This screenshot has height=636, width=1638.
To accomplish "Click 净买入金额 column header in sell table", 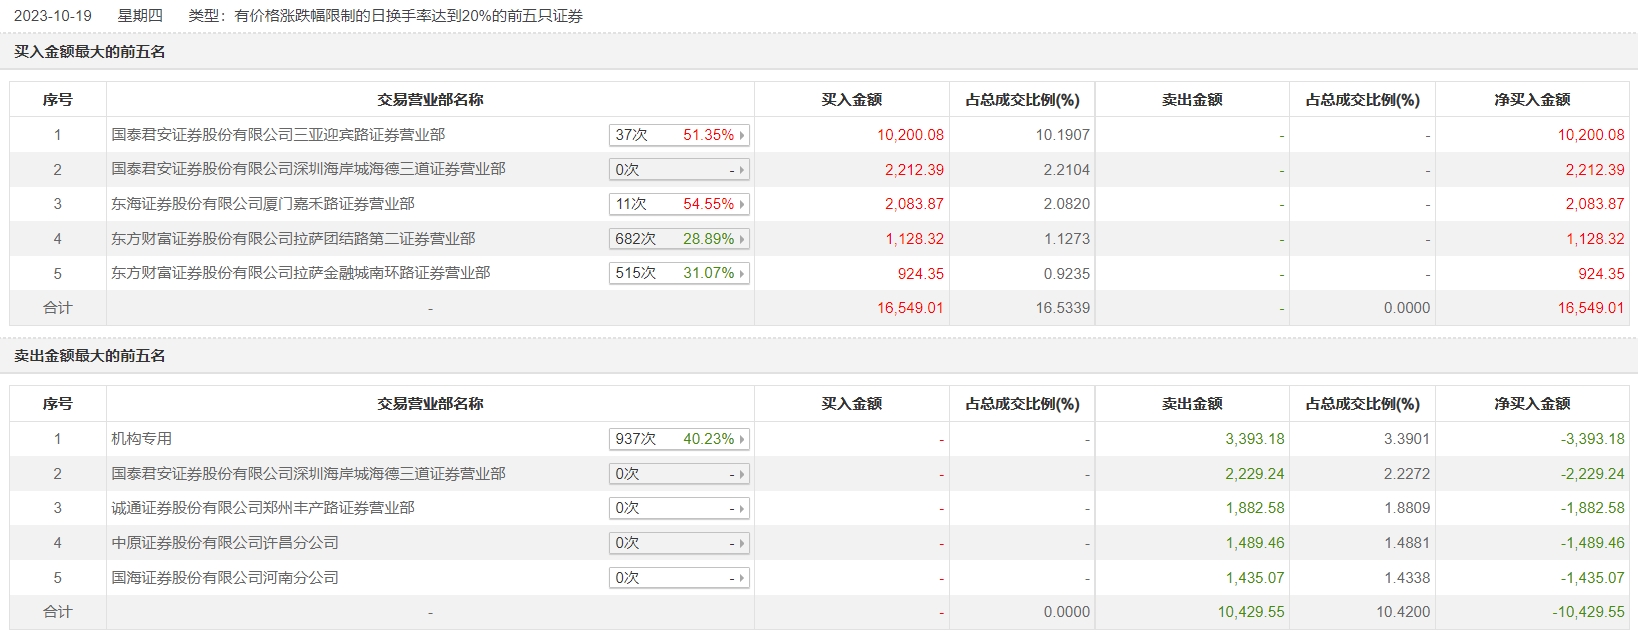I will 1532,404.
